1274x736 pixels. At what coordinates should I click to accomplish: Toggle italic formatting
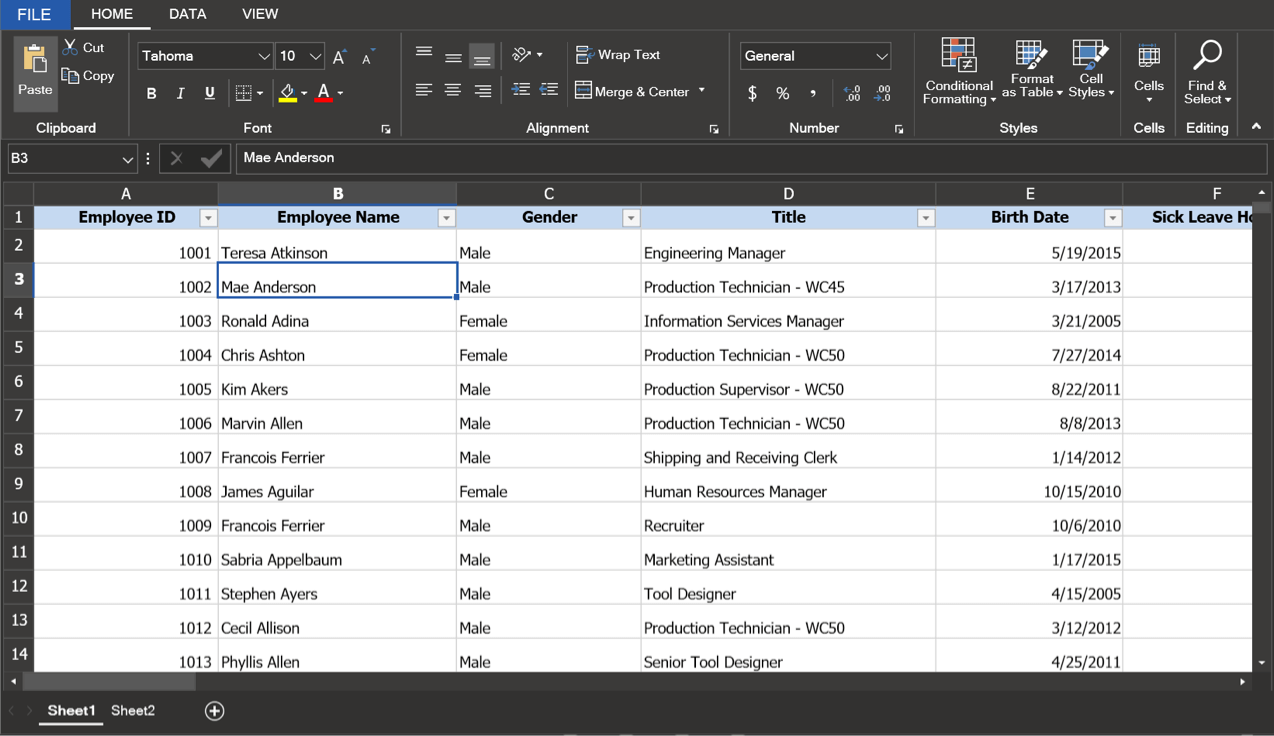[180, 93]
